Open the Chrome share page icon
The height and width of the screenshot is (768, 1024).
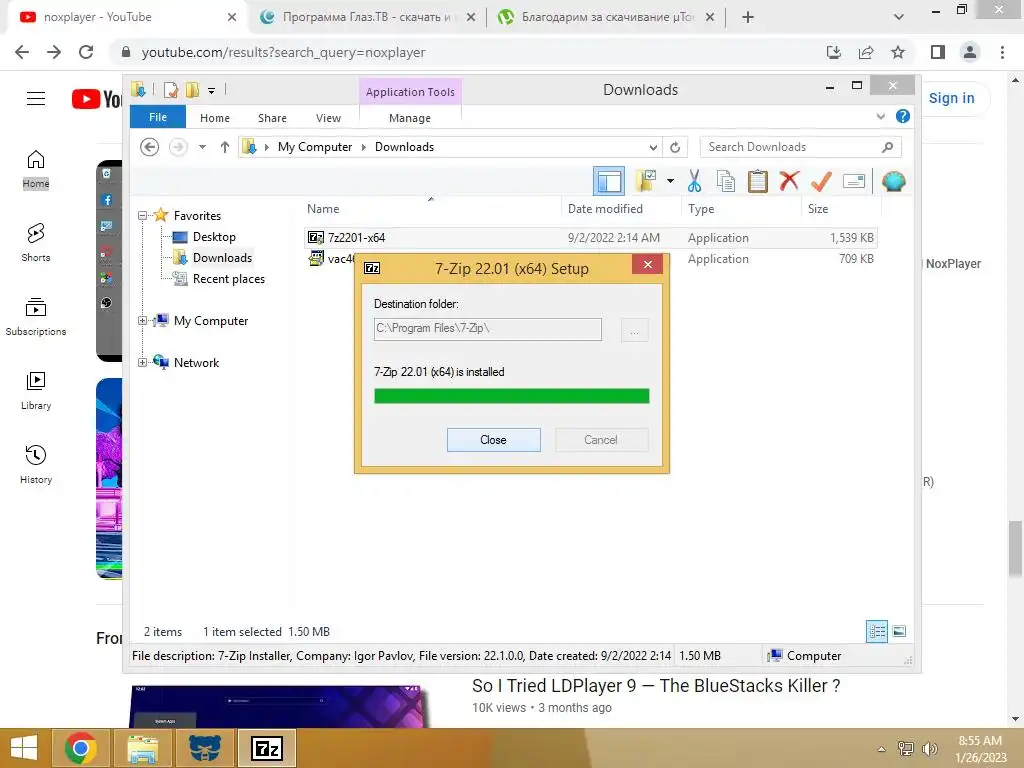(866, 52)
